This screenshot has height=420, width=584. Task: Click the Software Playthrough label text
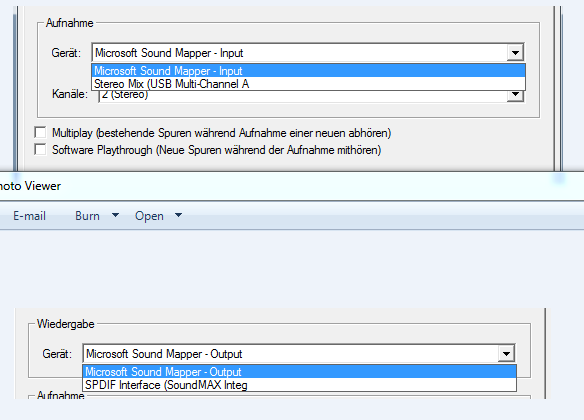(216, 150)
